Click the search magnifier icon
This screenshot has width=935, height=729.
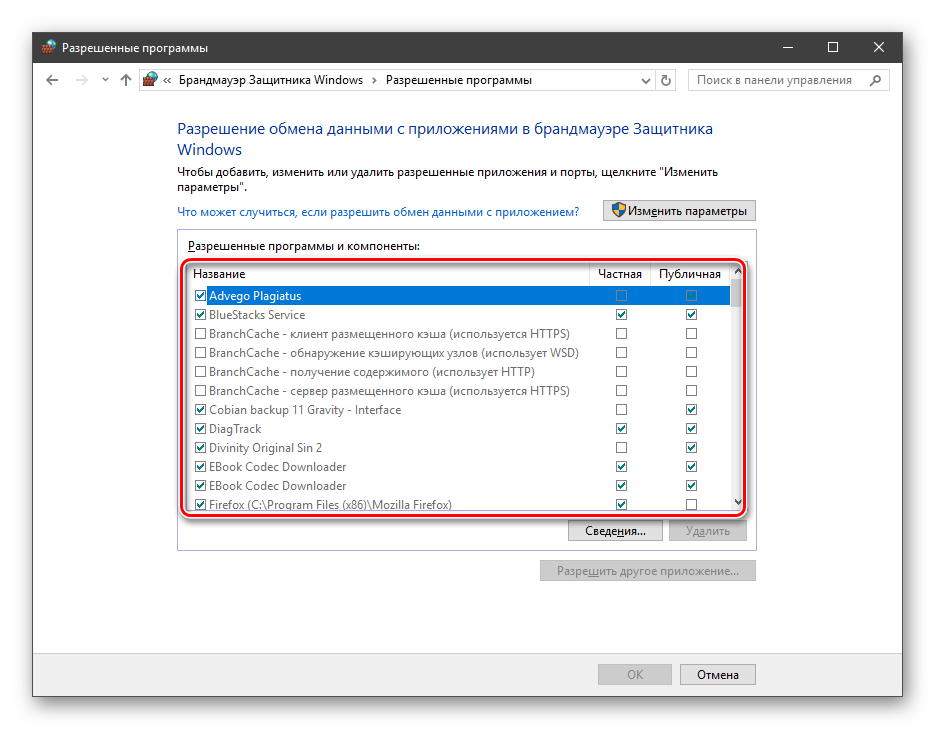(875, 80)
